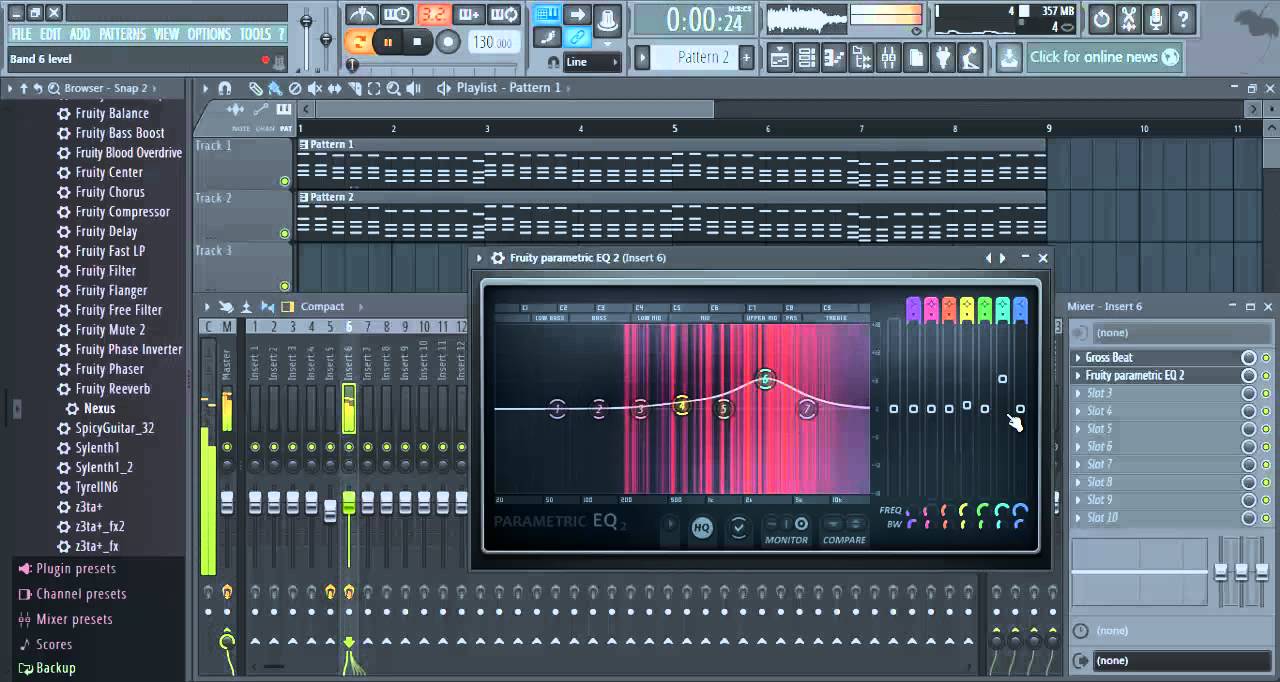
Task: Click the download content library icon
Action: [1009, 57]
